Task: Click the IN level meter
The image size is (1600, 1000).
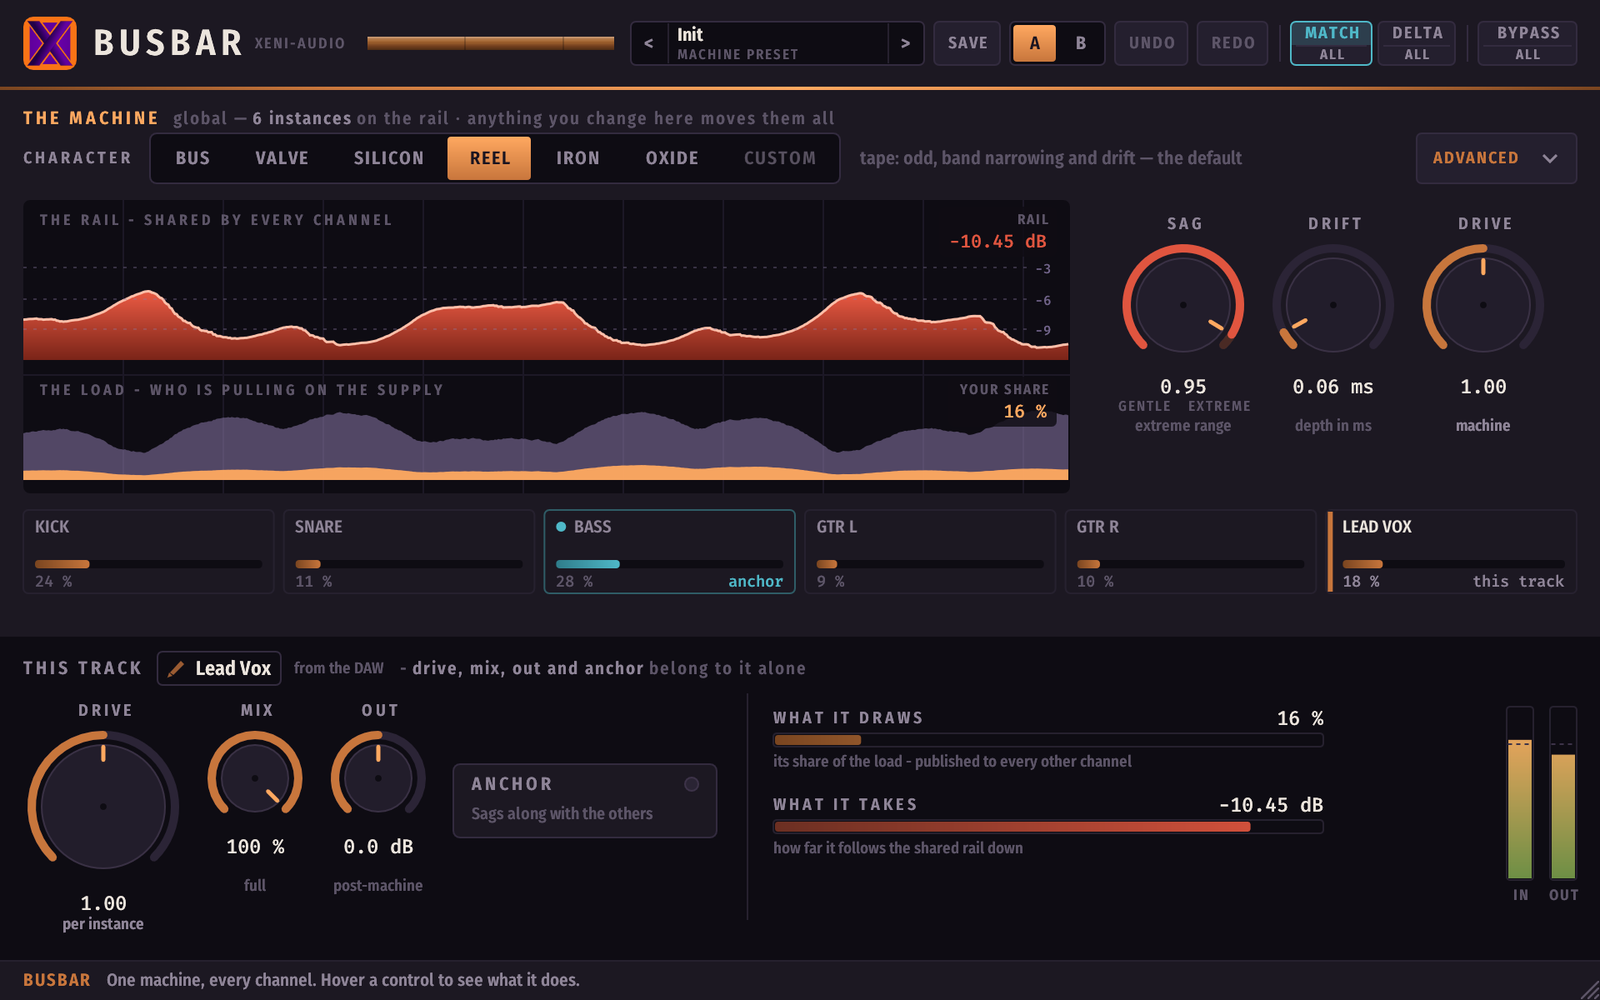Action: 1520,793
